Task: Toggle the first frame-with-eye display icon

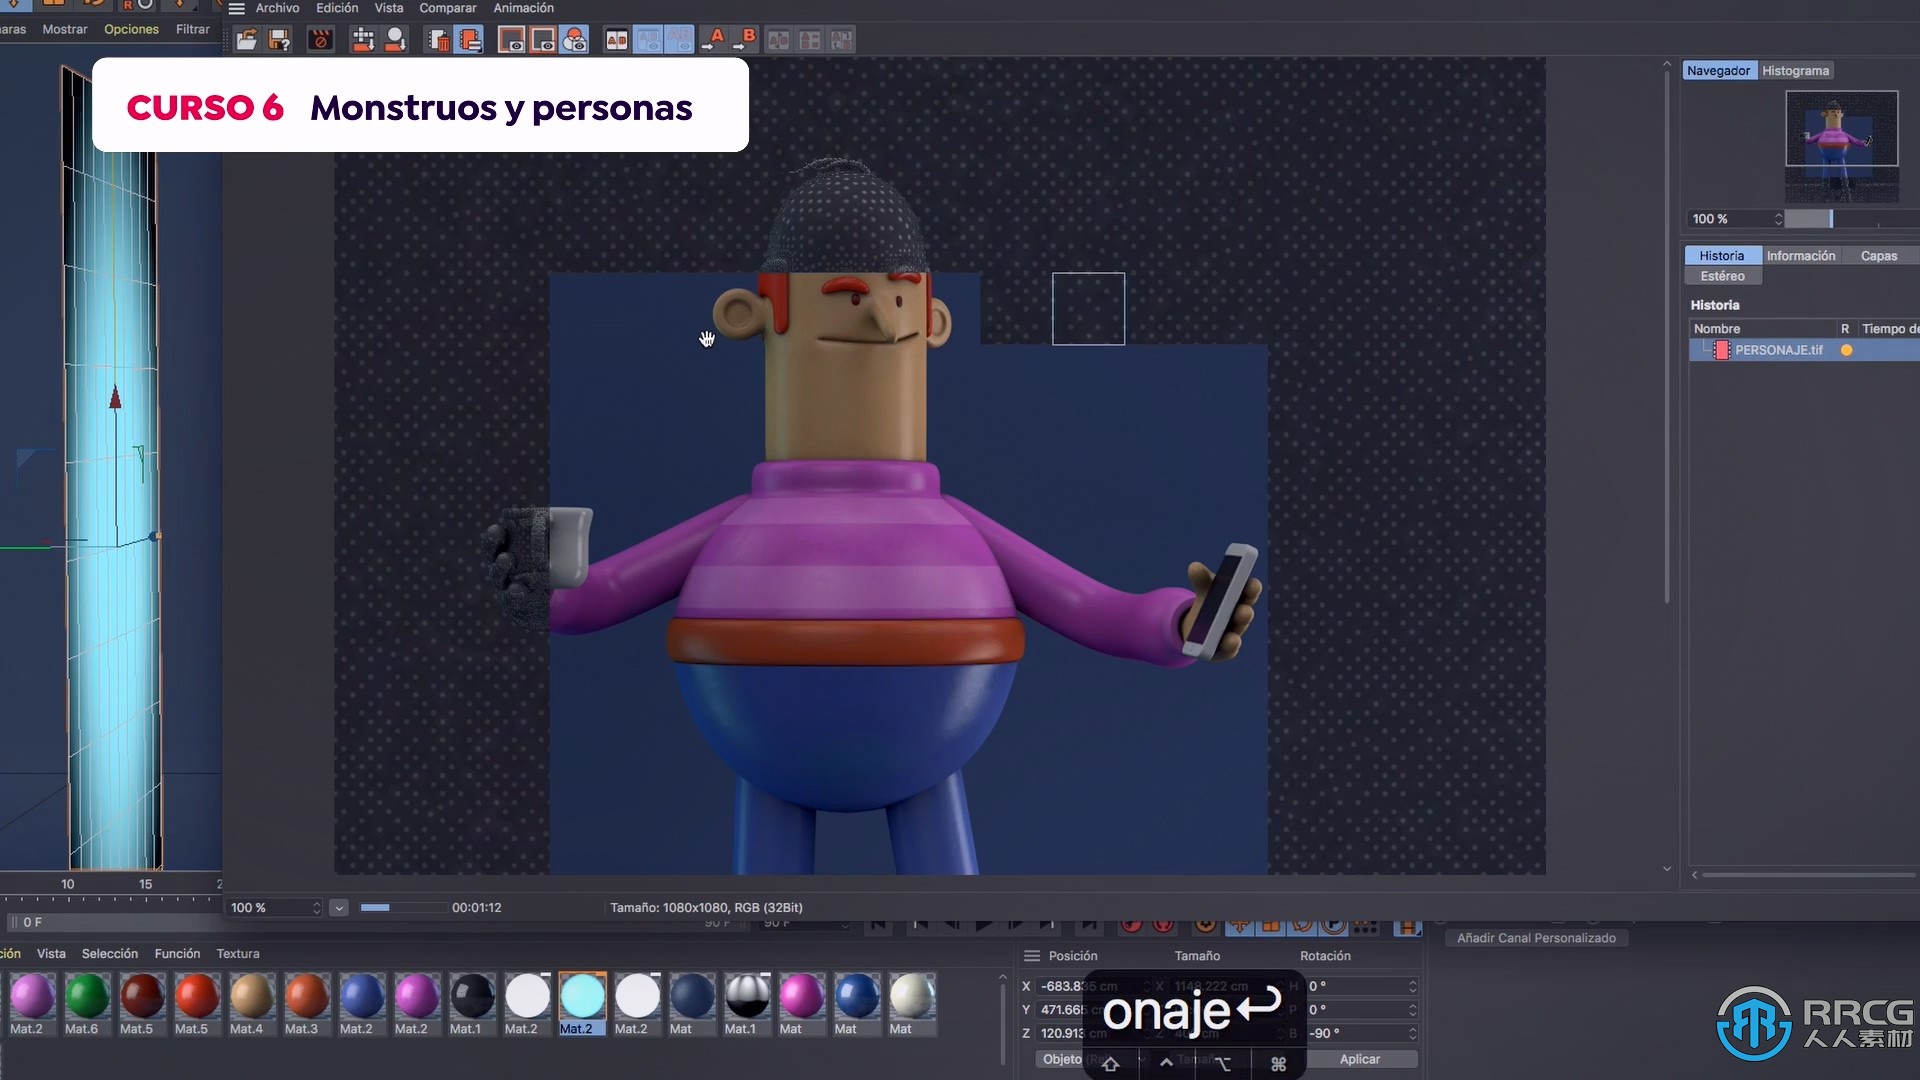Action: (x=511, y=40)
